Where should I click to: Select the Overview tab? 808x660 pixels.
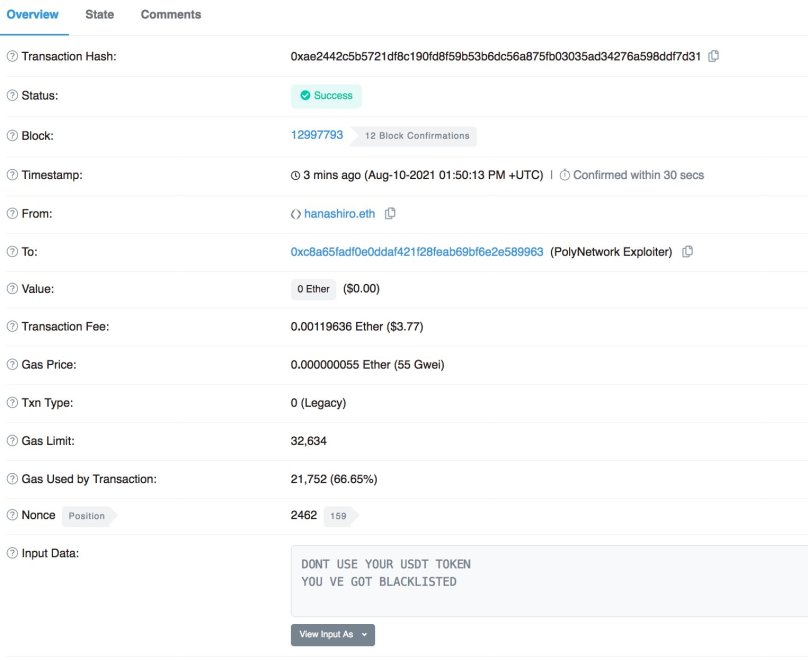coord(33,14)
